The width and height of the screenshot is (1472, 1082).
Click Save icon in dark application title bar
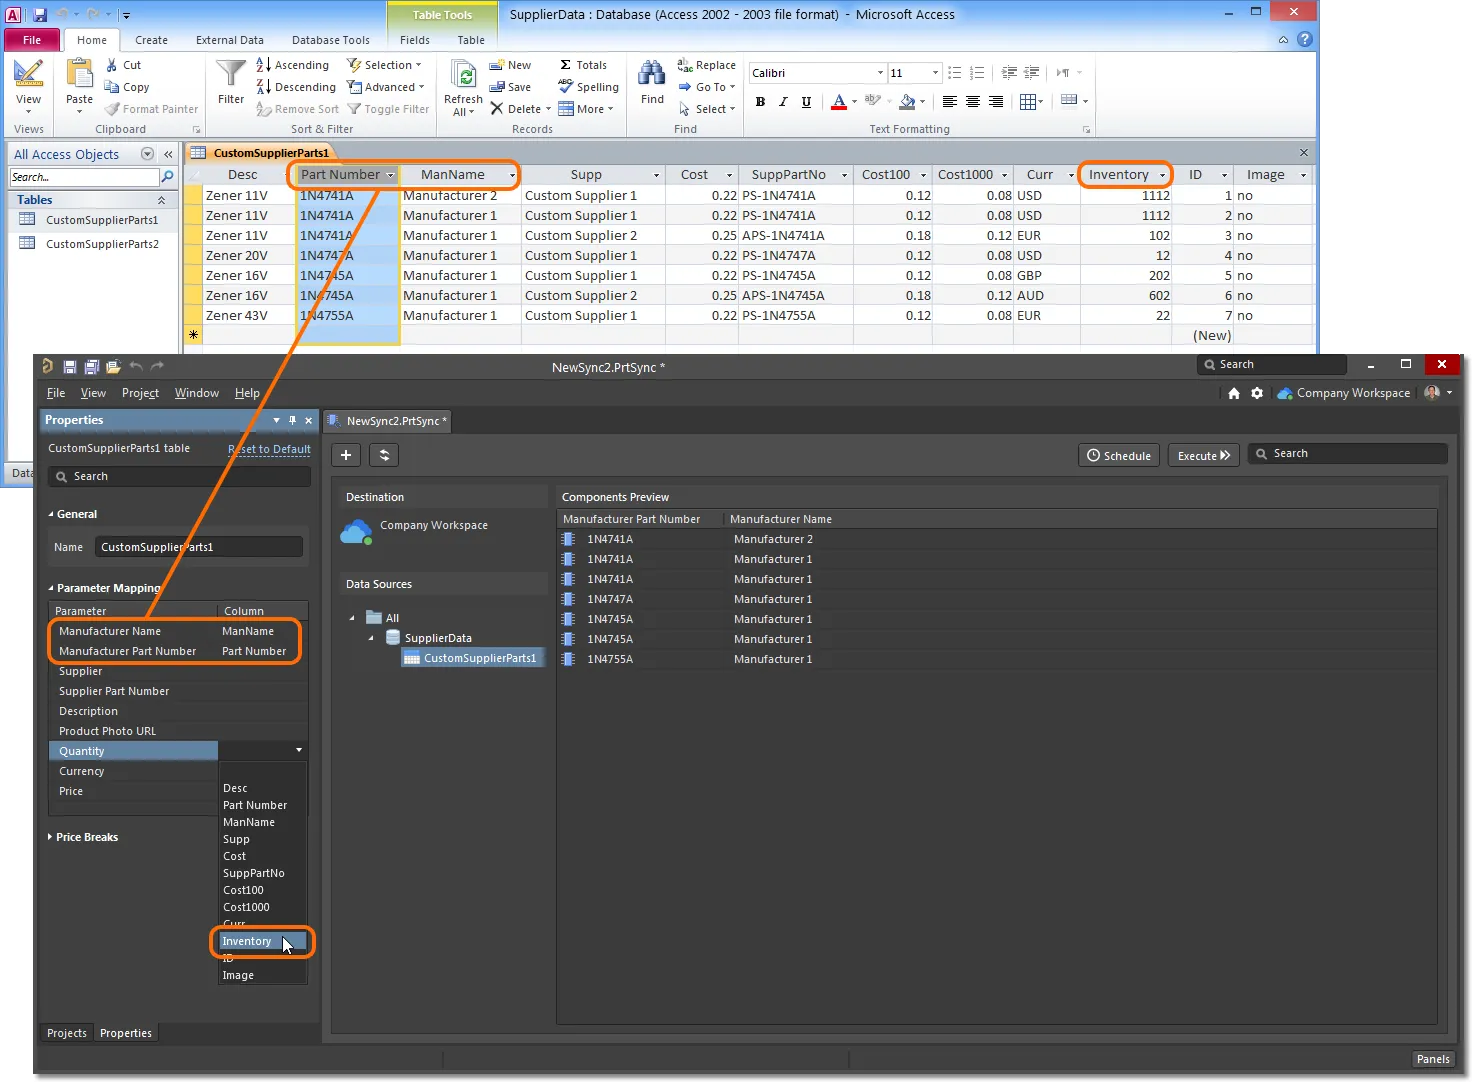click(x=69, y=367)
